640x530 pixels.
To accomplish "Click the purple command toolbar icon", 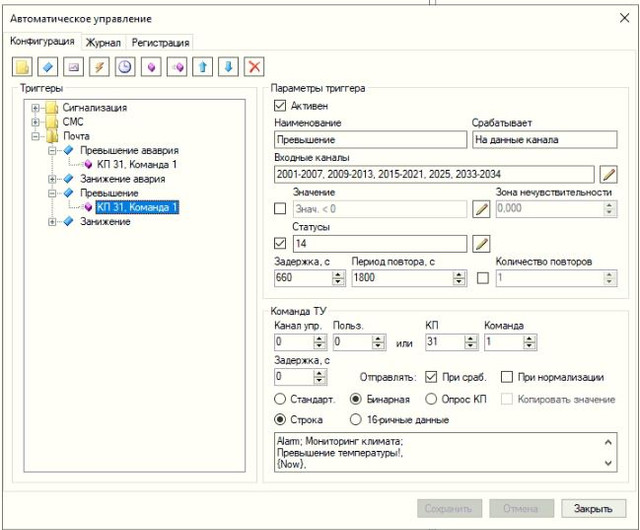I will tap(151, 67).
